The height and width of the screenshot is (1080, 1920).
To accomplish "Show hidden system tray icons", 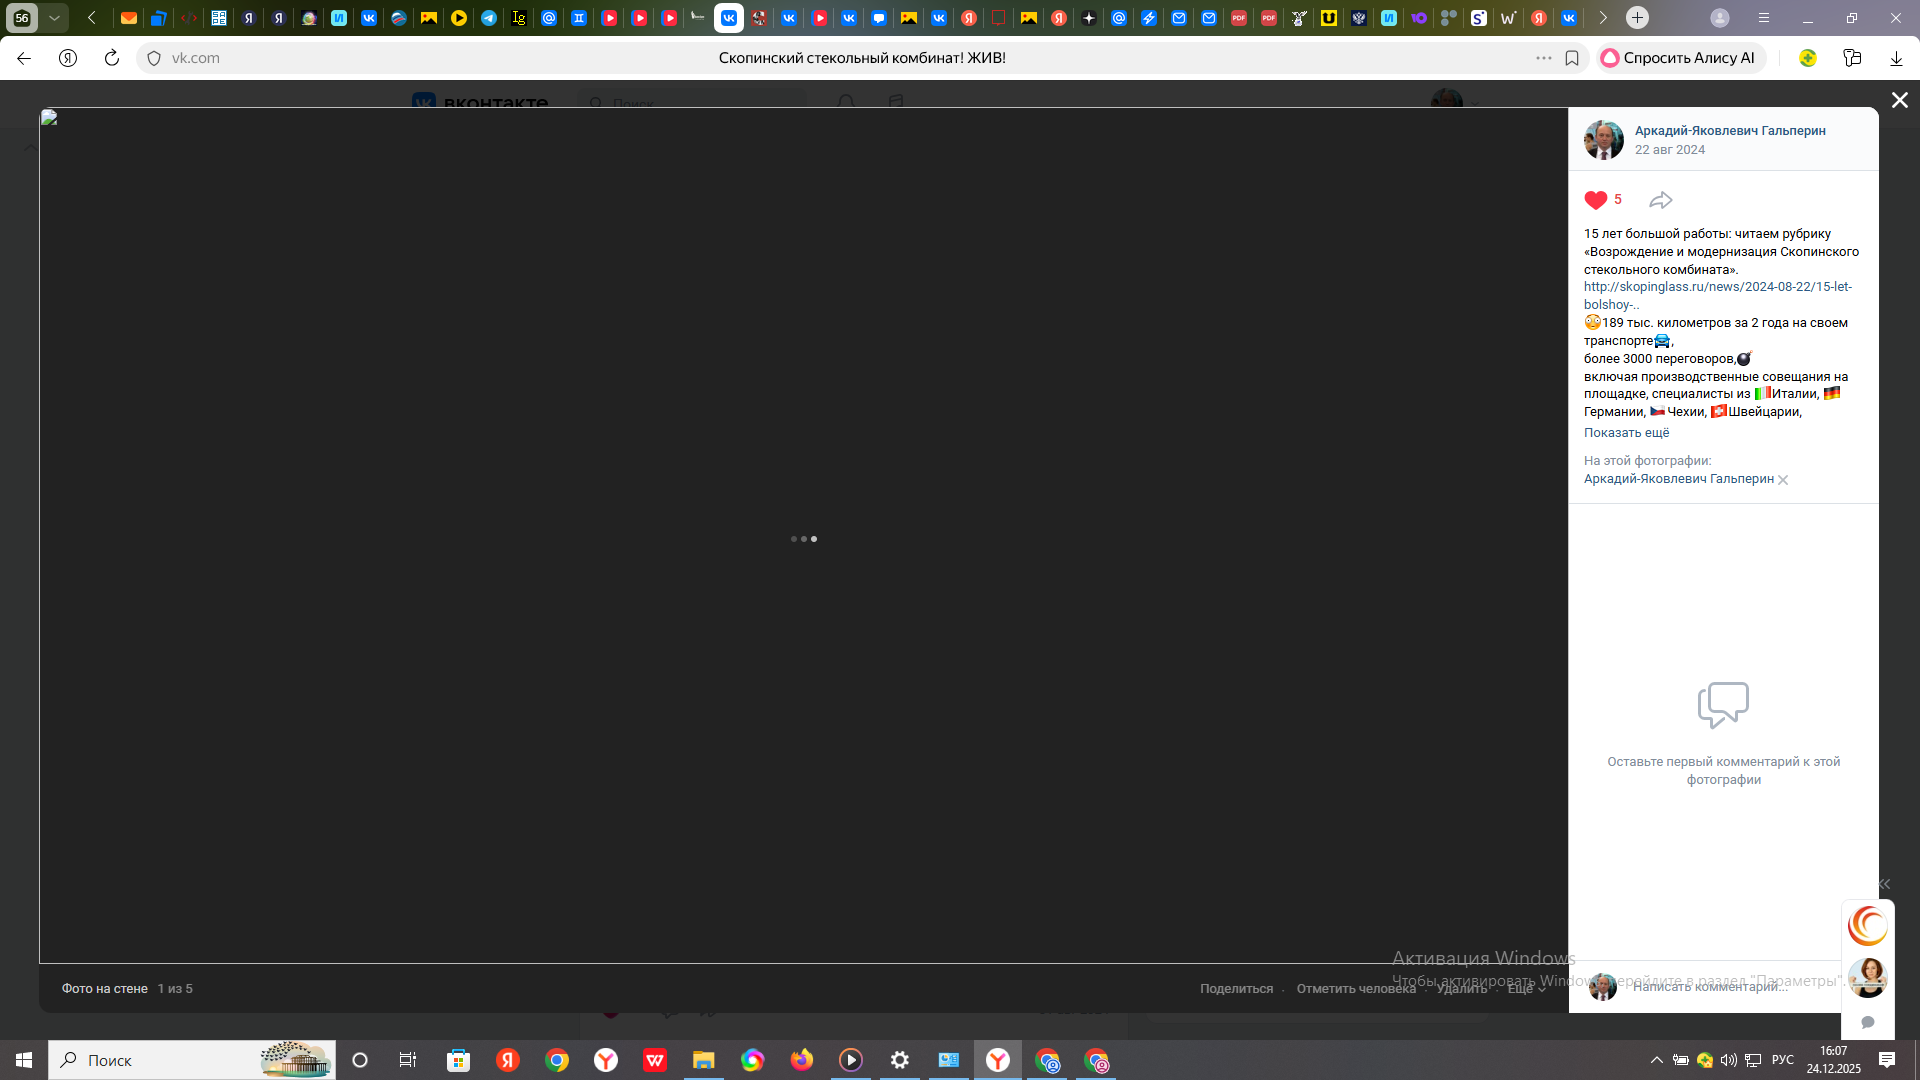I will point(1656,1060).
